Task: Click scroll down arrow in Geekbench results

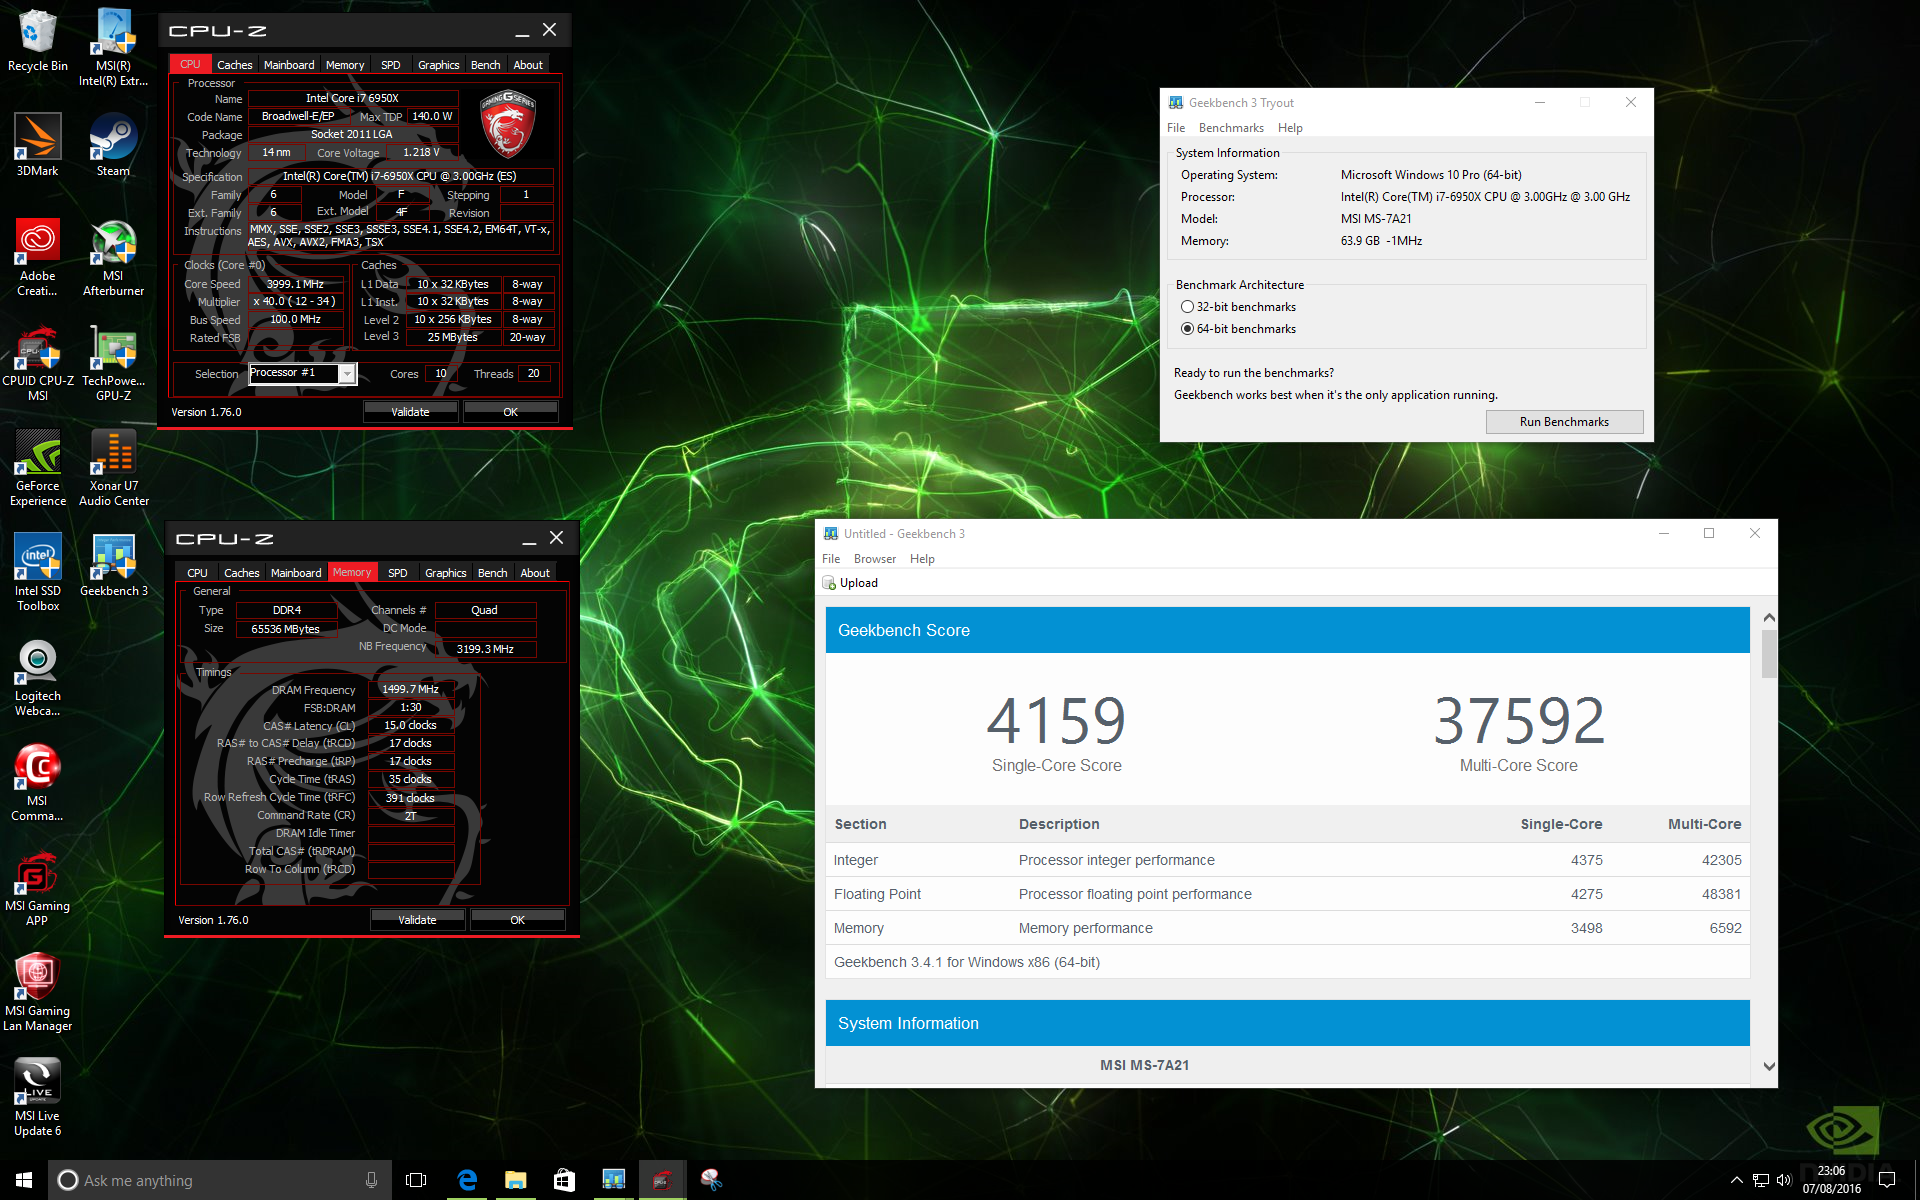Action: (x=1769, y=1066)
